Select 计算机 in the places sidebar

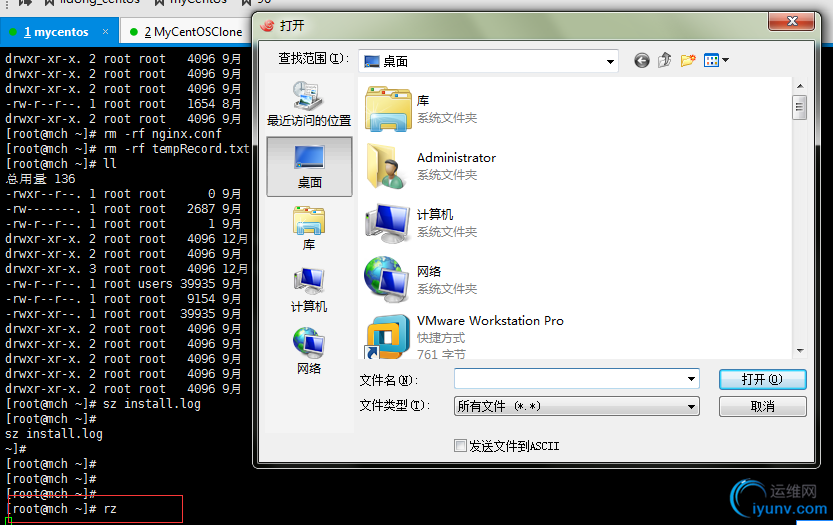pyautogui.click(x=309, y=290)
